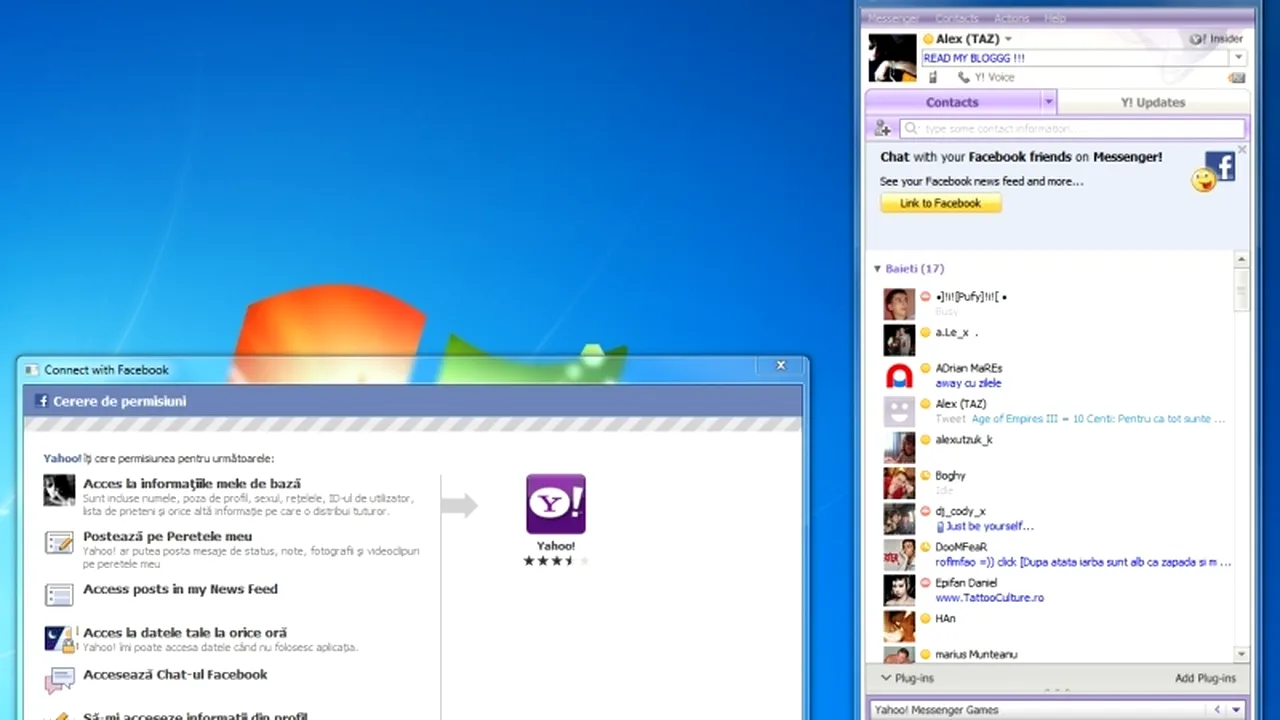
Task: Click the 'Access posts in my News Feed' text
Action: click(x=180, y=589)
